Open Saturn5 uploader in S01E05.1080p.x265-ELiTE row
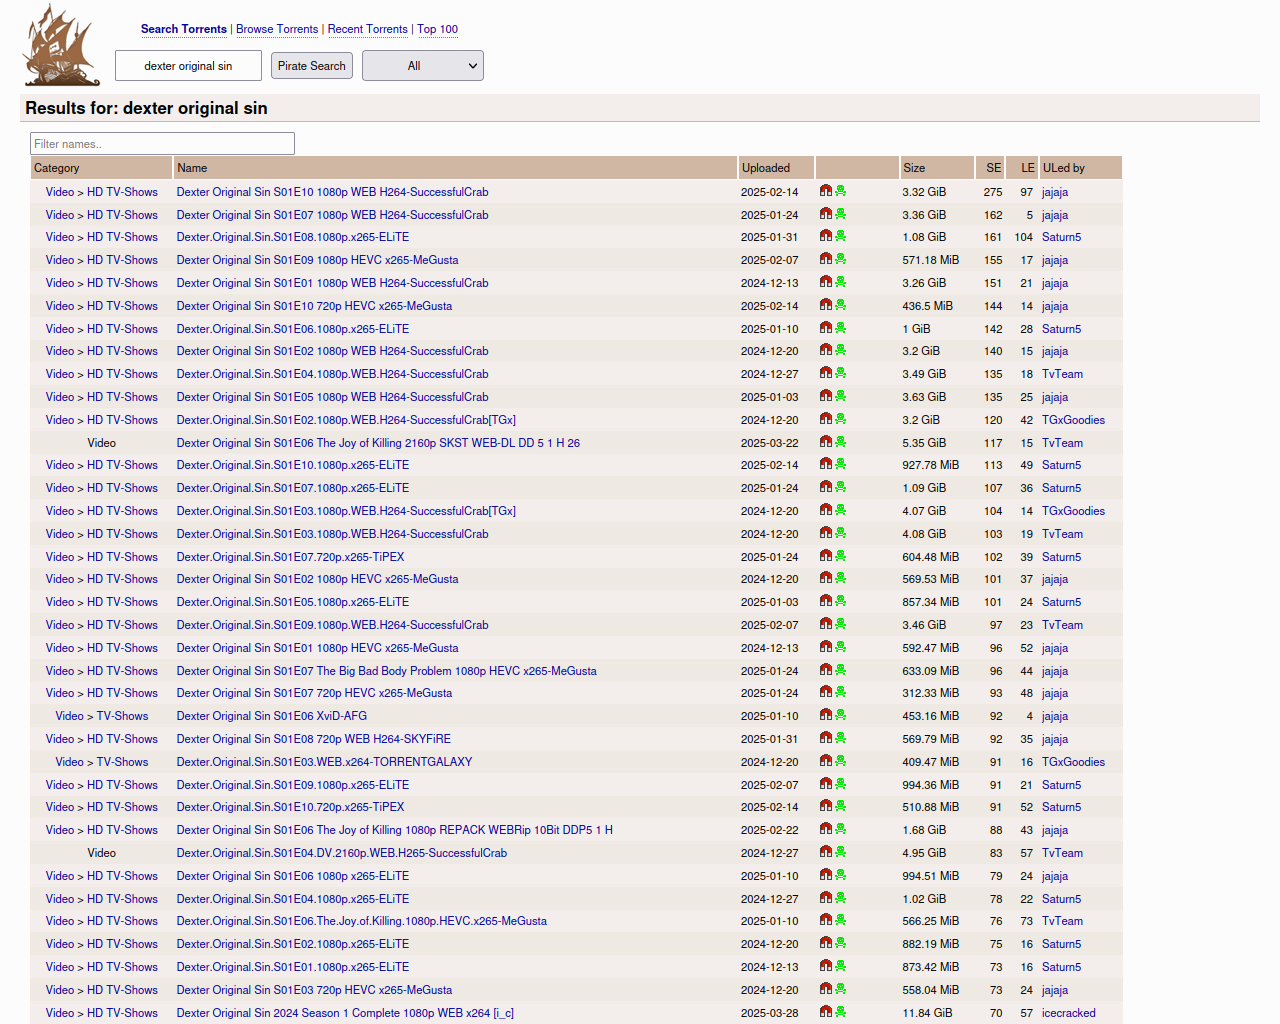The width and height of the screenshot is (1280, 1024). click(x=1062, y=602)
